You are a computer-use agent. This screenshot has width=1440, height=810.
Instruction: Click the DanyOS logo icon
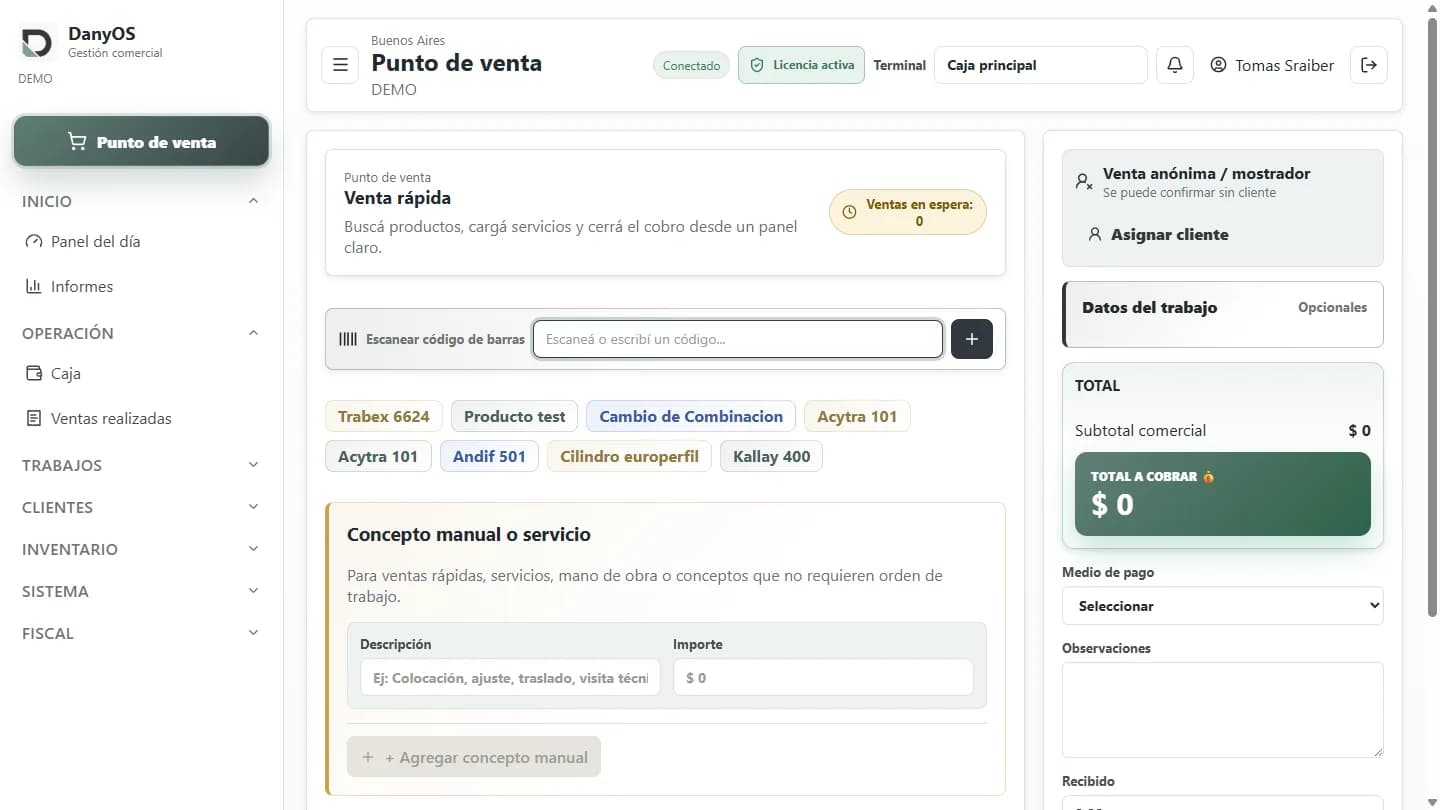37,43
